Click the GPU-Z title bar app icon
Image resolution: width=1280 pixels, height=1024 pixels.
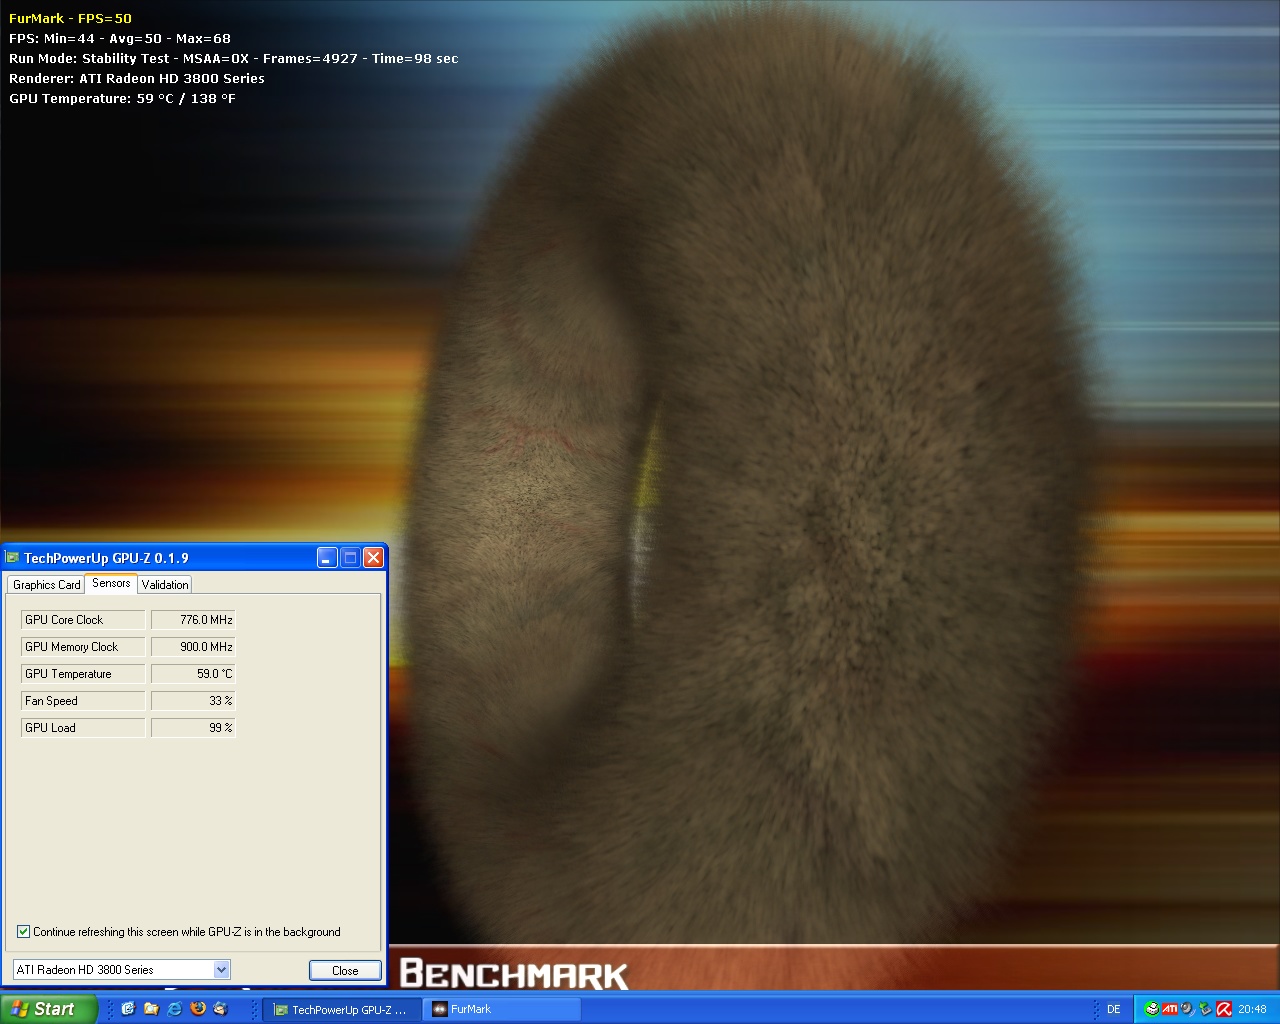pyautogui.click(x=13, y=557)
